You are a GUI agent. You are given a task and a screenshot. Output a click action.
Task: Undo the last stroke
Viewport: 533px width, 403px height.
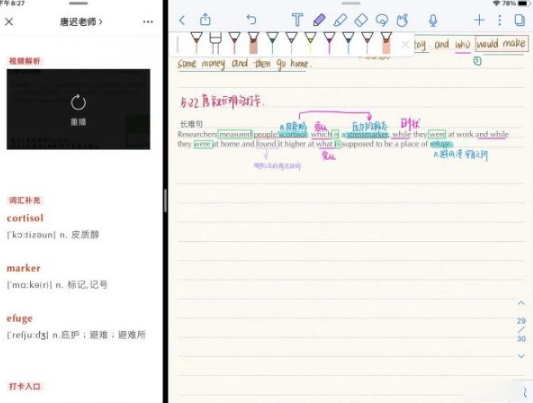tap(251, 19)
